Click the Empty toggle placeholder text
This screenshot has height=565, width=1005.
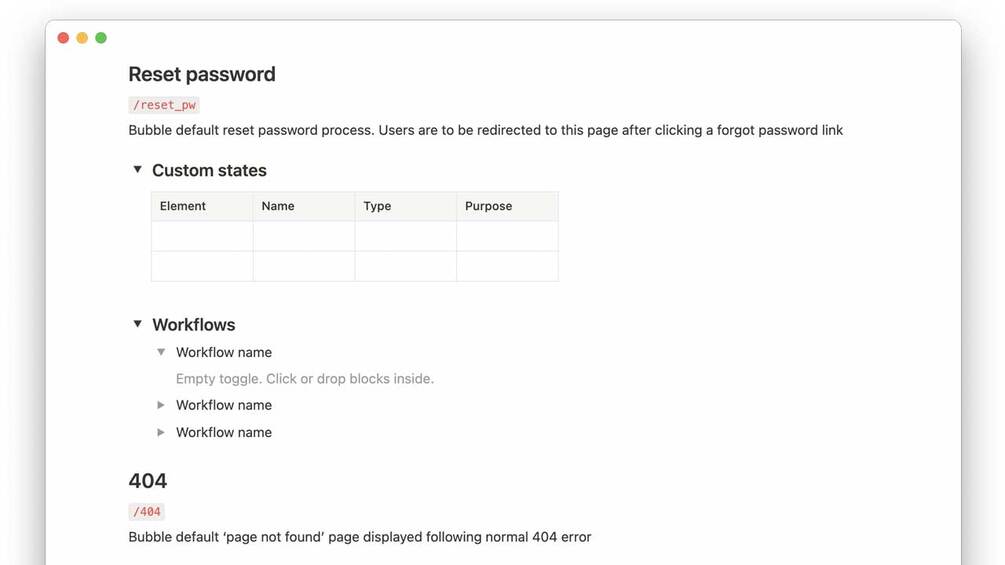(304, 379)
